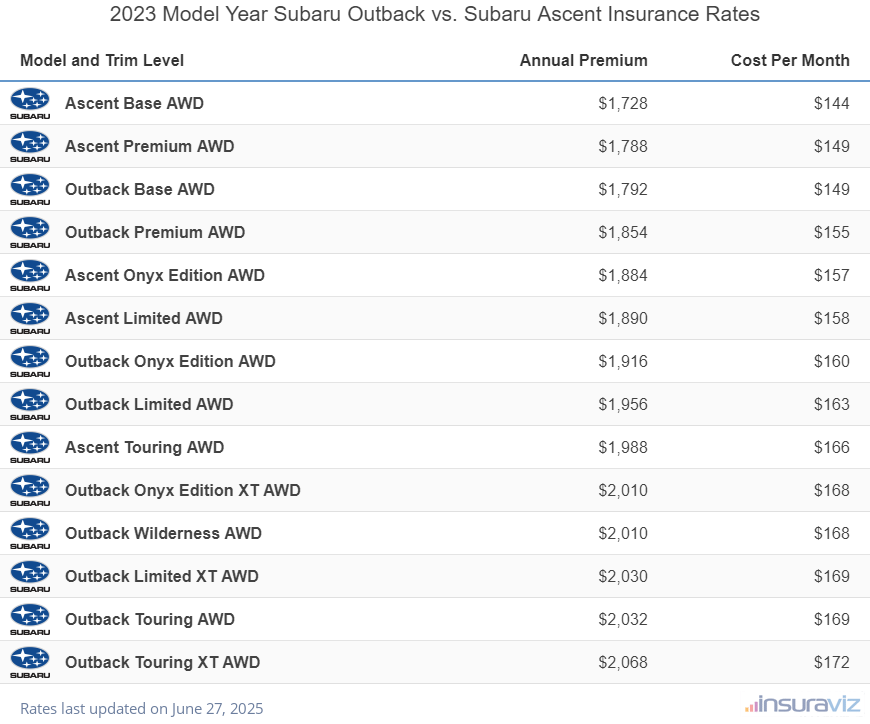Viewport: 870px width, 724px height.
Task: Click the $168 monthly cost for Outback Onyx Edition XT
Action: (x=832, y=490)
